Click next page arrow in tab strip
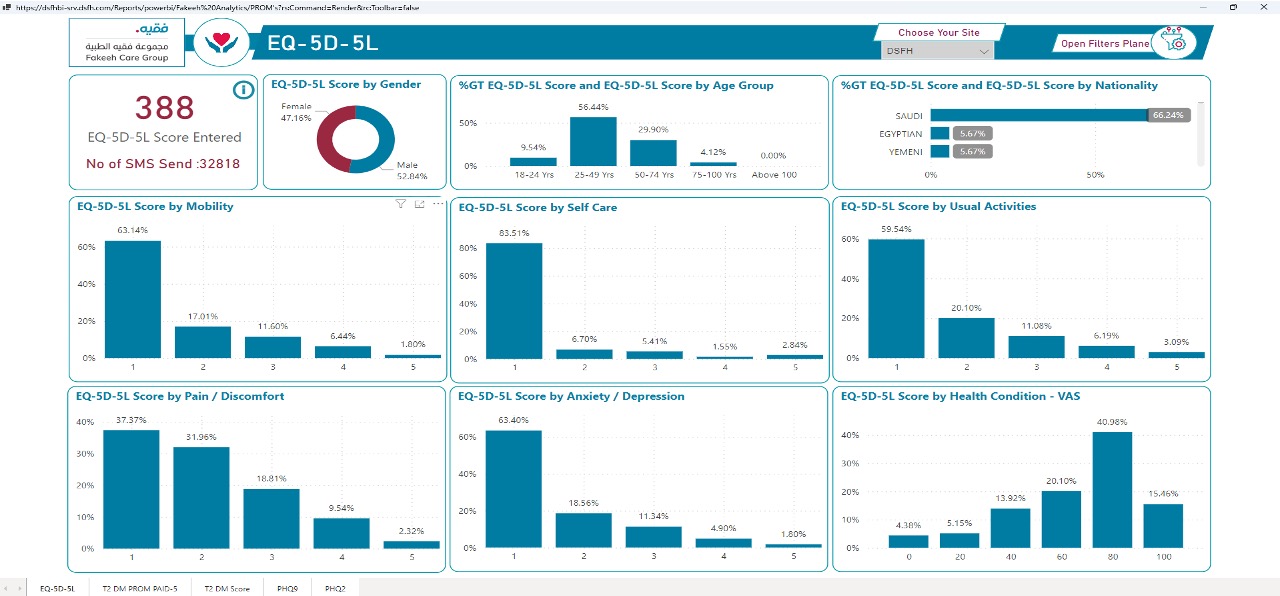The width and height of the screenshot is (1280, 596). (x=19, y=588)
